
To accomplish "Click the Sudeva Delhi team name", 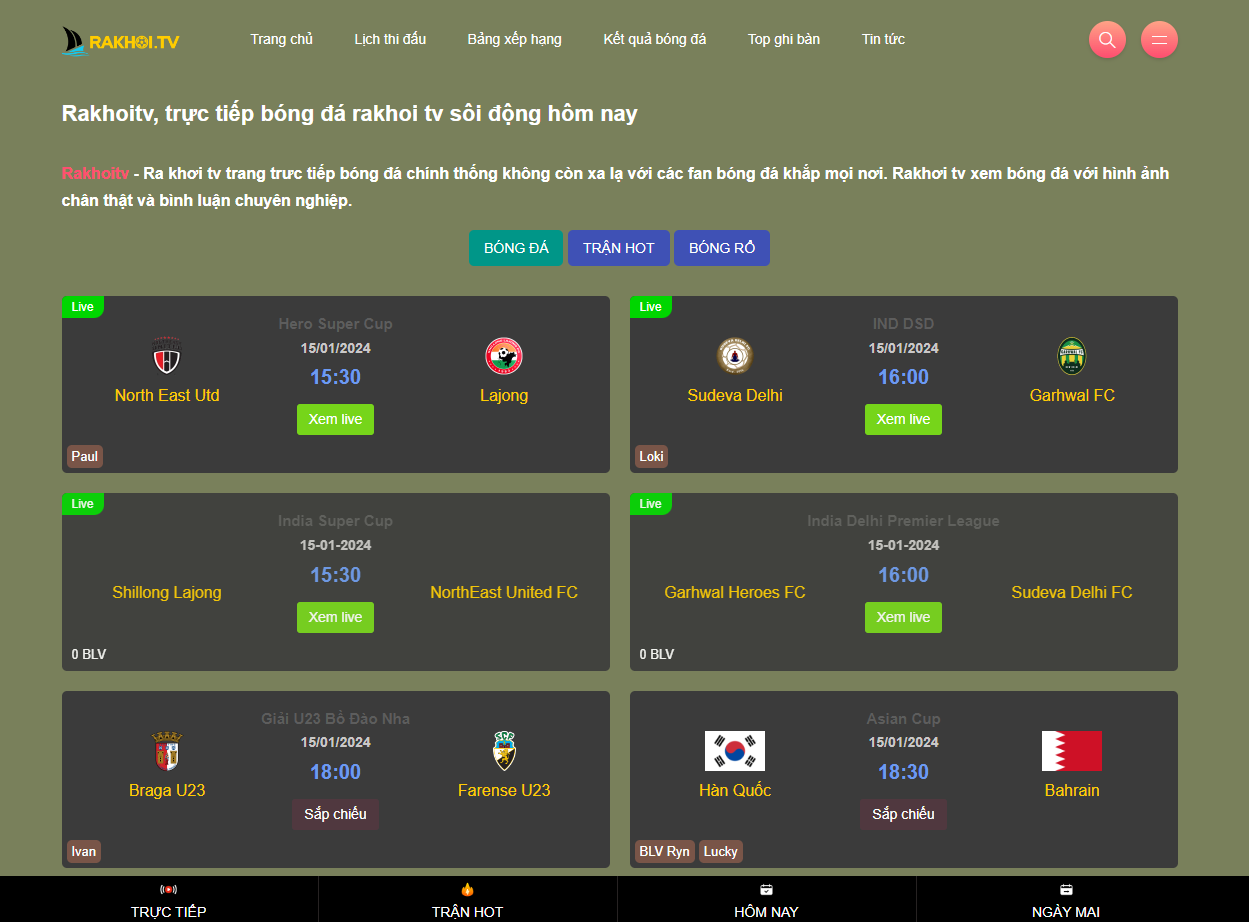I will 735,395.
